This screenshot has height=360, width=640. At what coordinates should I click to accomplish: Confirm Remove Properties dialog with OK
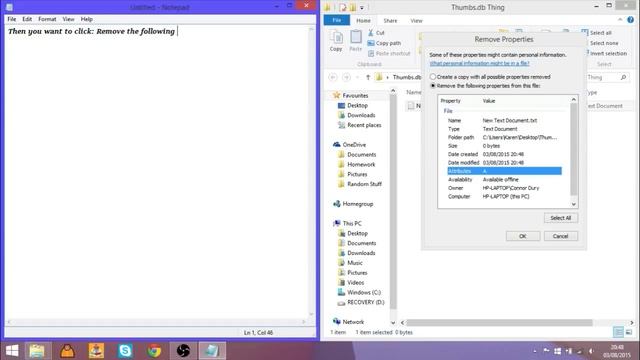522,236
